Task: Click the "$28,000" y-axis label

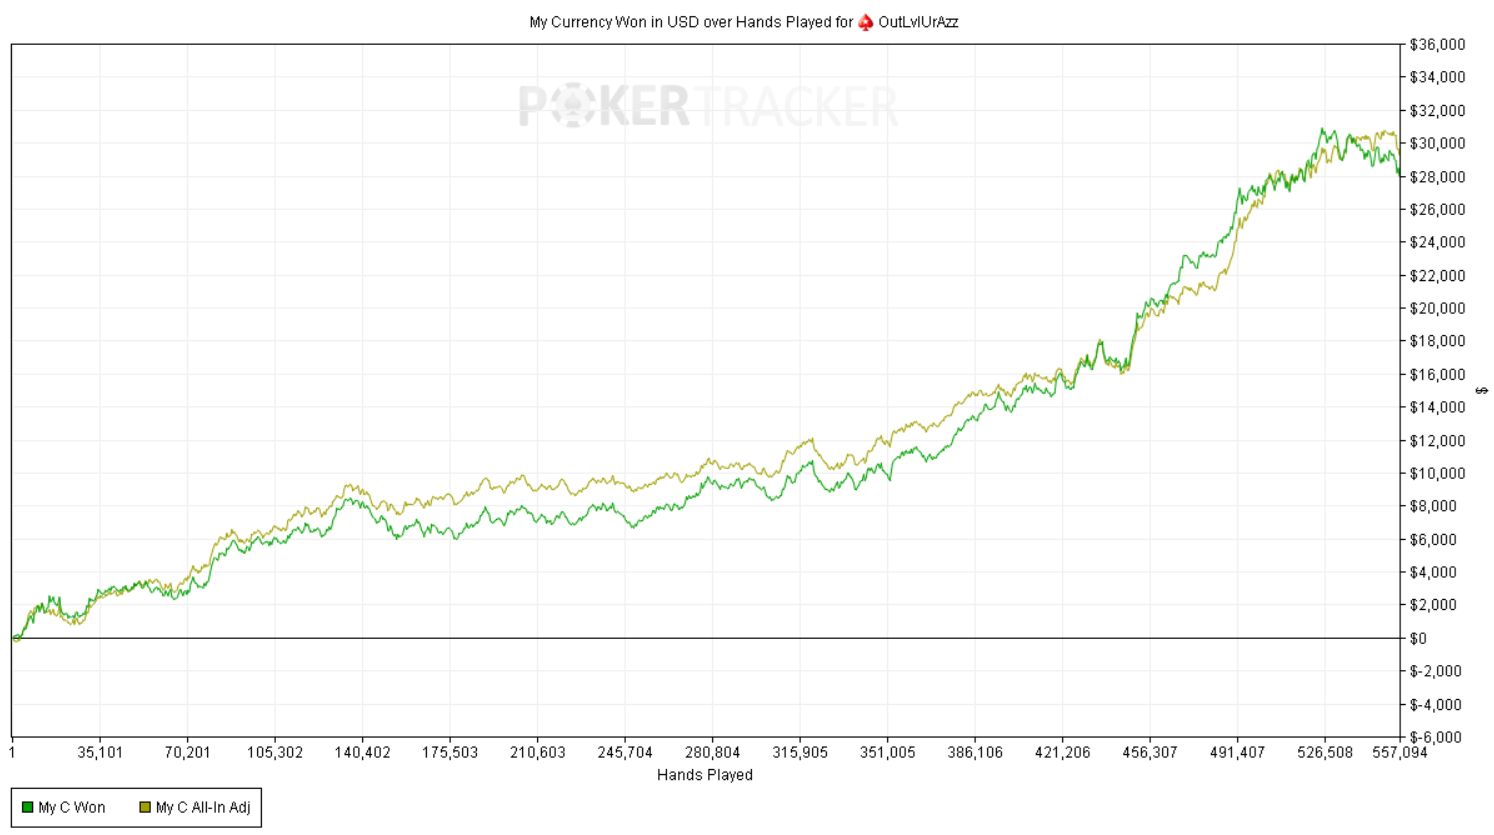Action: [1437, 176]
